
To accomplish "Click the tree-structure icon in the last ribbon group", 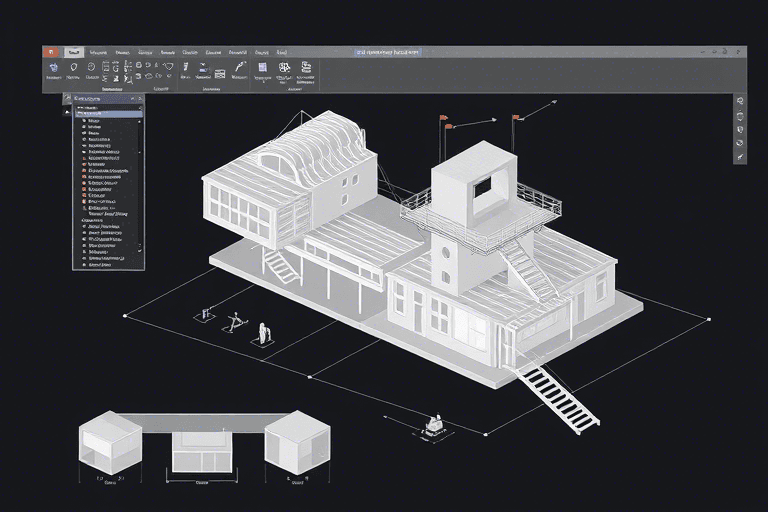I will point(285,68).
